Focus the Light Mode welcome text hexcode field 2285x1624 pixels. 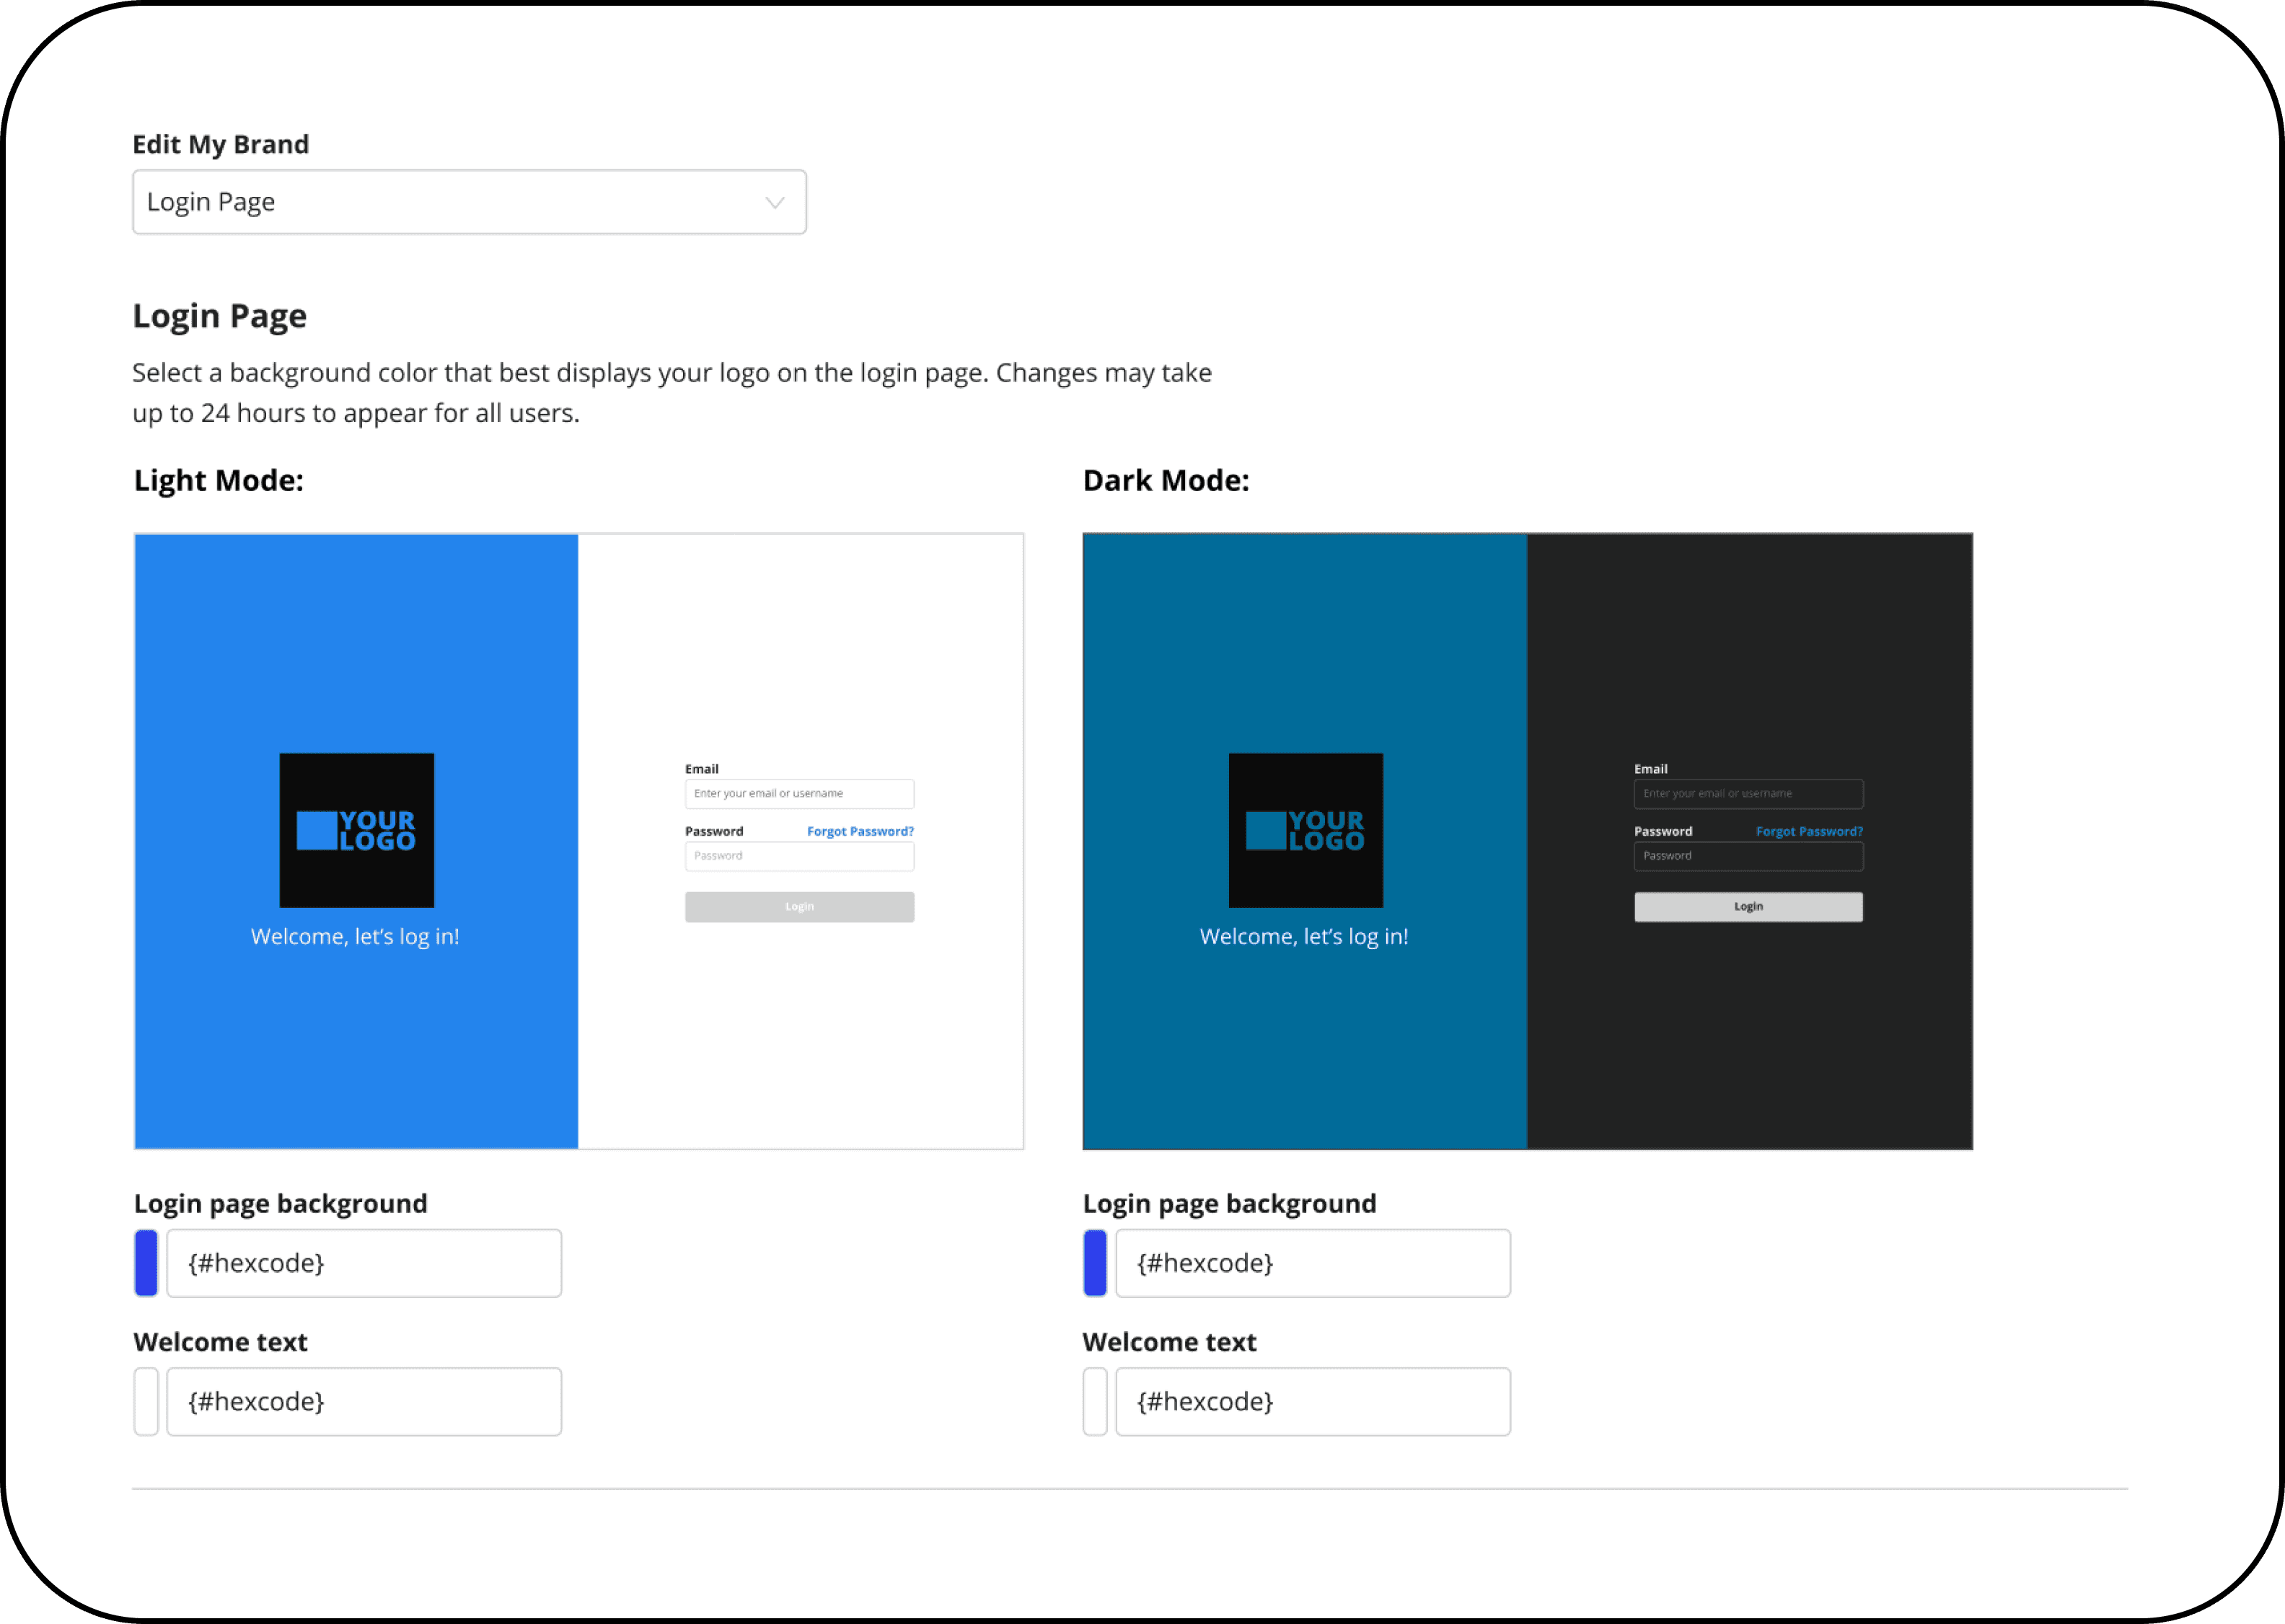click(364, 1401)
